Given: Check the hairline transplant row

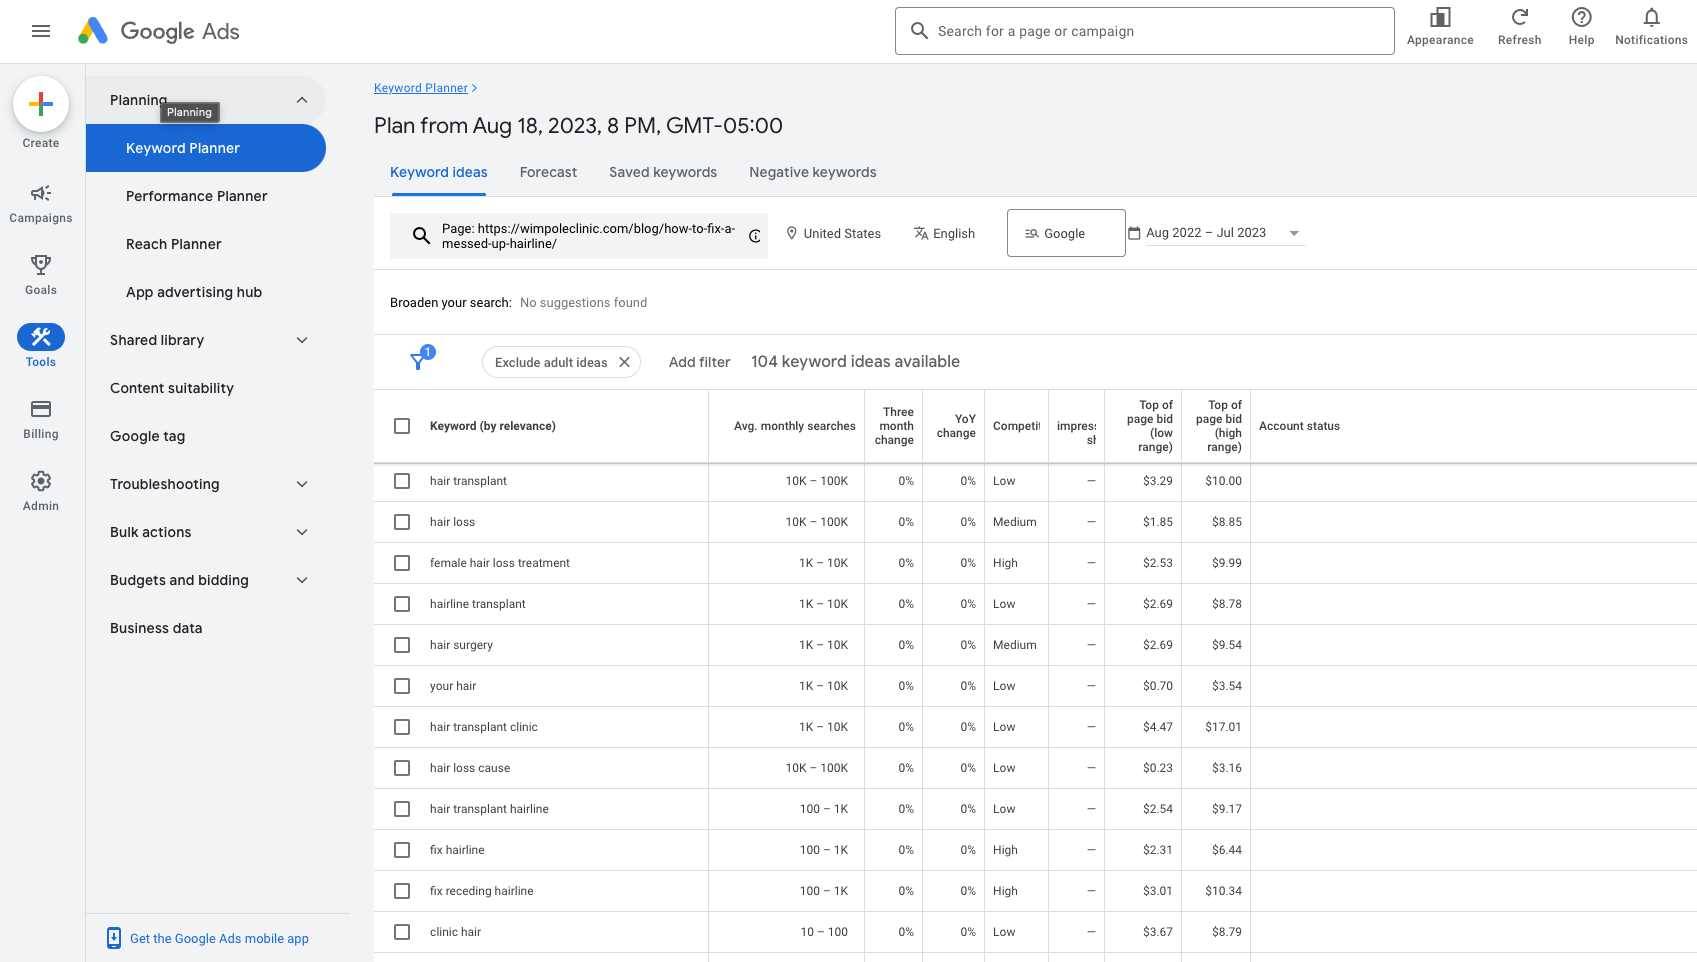Looking at the screenshot, I should [402, 604].
